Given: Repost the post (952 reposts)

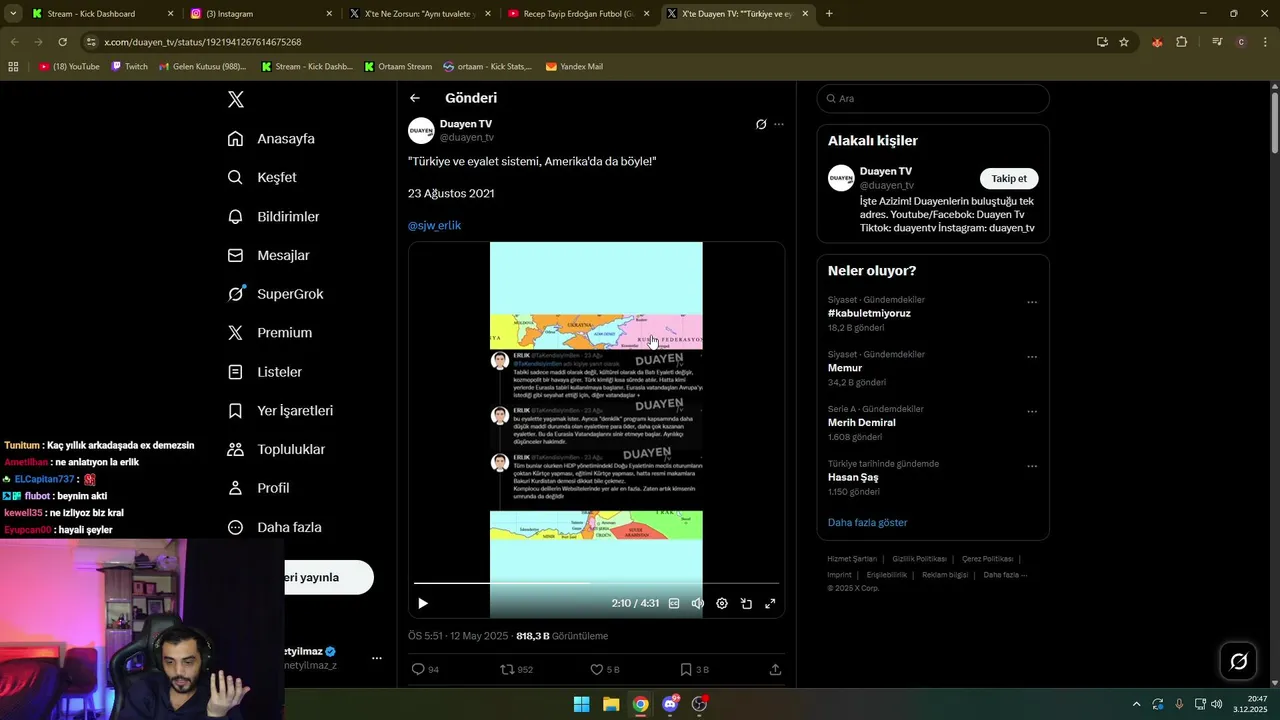Looking at the screenshot, I should (516, 669).
